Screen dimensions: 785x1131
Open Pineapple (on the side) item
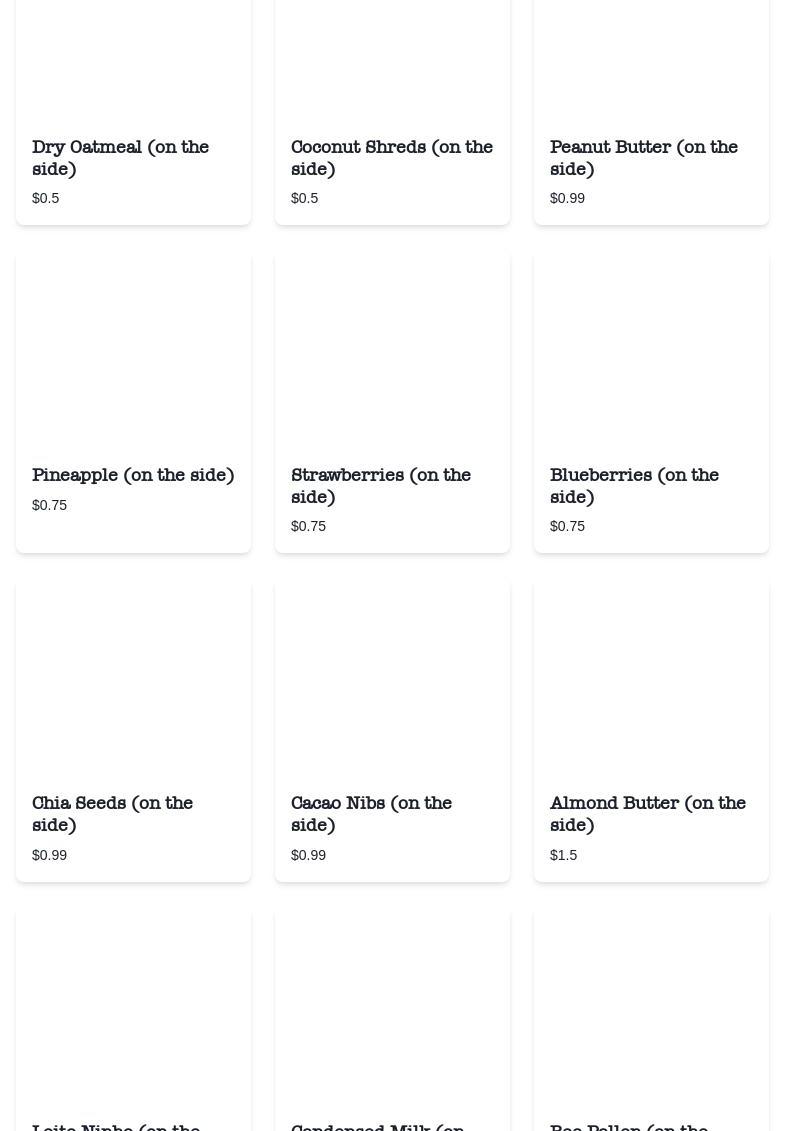pyautogui.click(x=133, y=475)
